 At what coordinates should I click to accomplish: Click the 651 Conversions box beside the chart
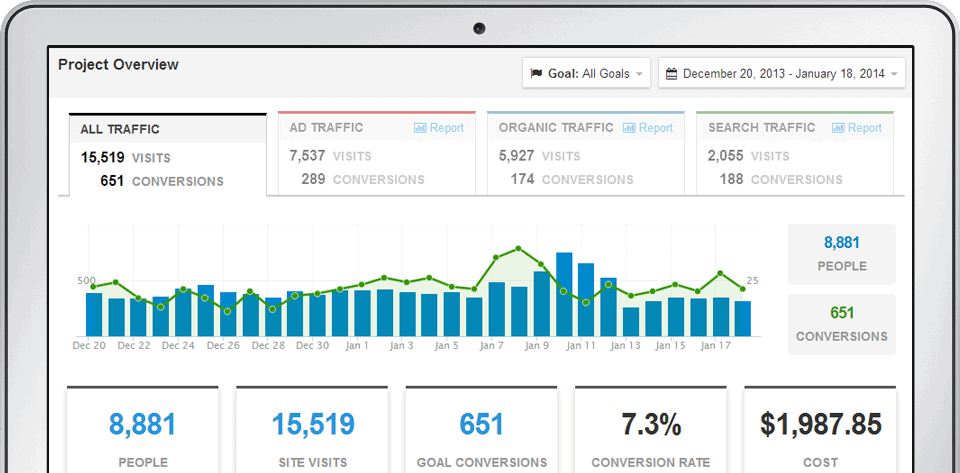click(x=842, y=324)
